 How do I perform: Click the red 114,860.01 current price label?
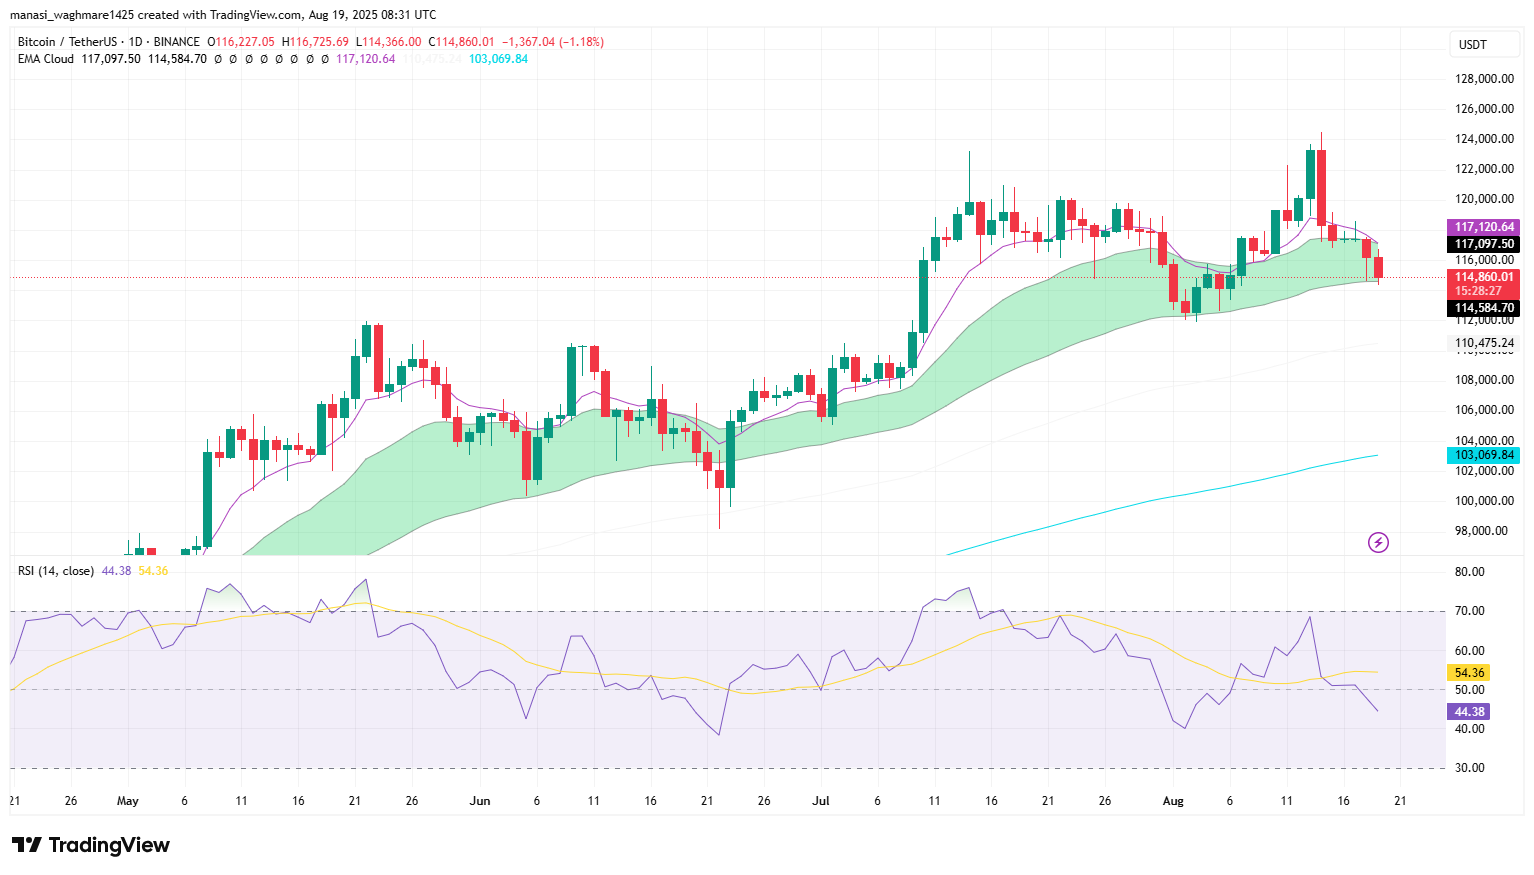(x=1484, y=277)
